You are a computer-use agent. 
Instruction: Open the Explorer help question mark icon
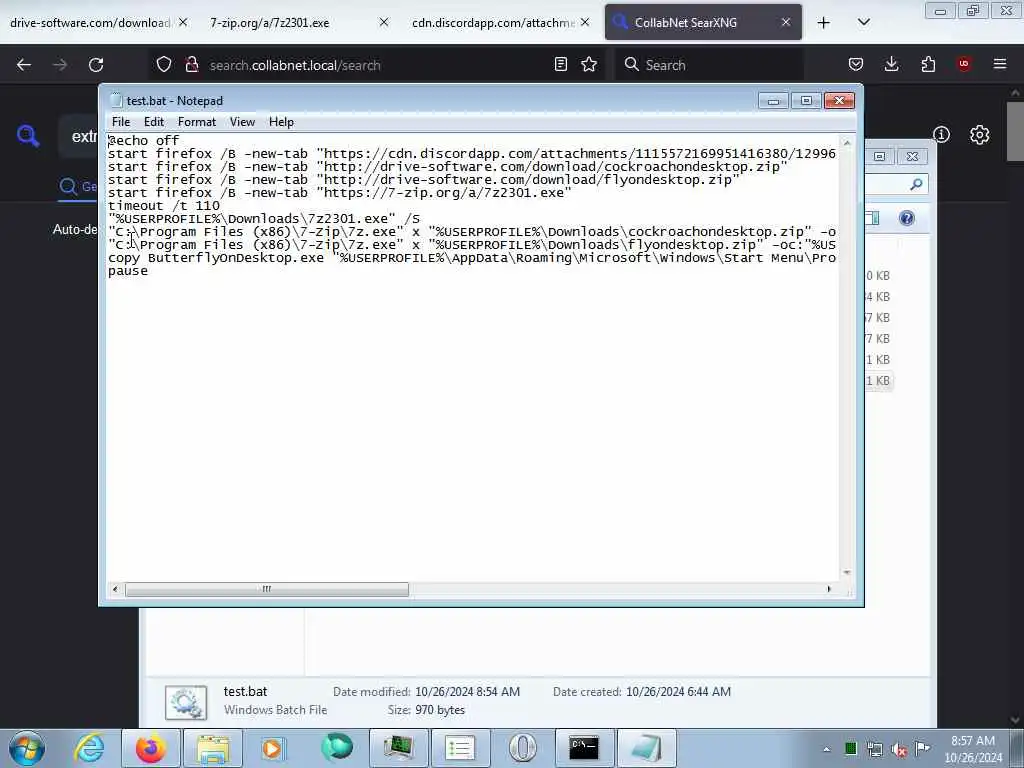coord(906,218)
